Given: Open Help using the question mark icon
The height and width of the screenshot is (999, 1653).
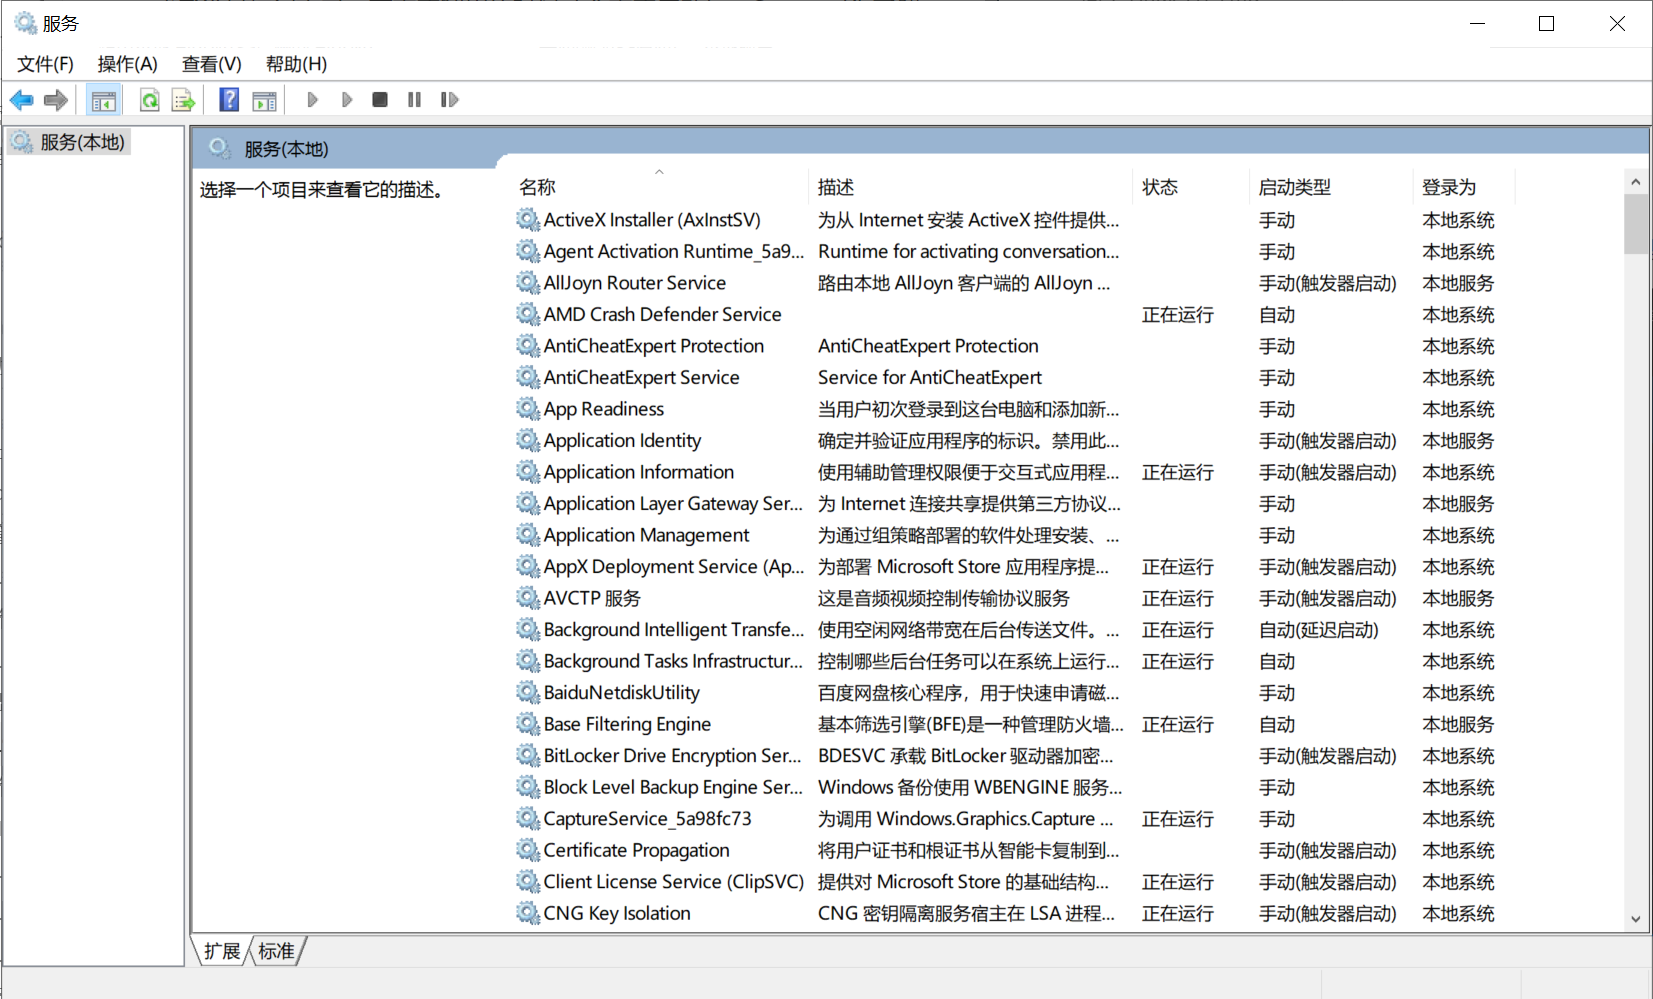Looking at the screenshot, I should [x=228, y=99].
